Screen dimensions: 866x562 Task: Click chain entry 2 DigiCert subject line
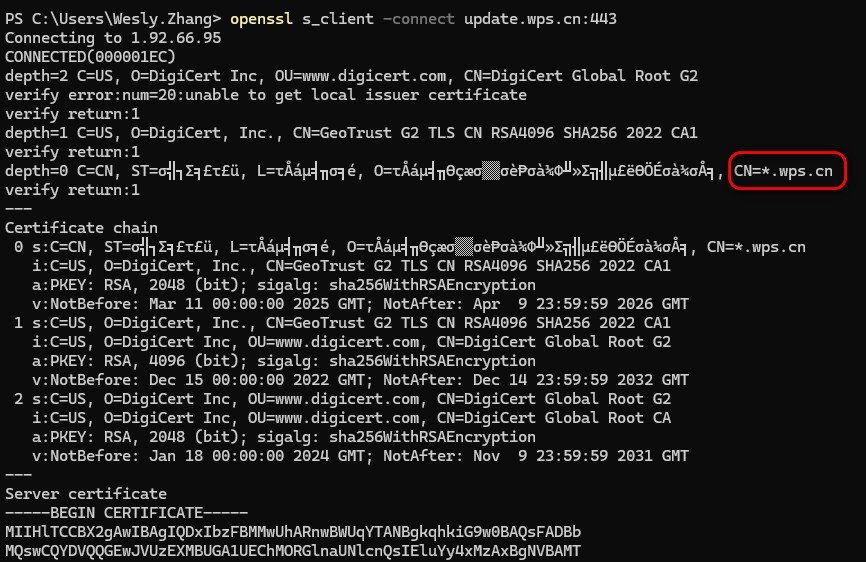pos(342,399)
